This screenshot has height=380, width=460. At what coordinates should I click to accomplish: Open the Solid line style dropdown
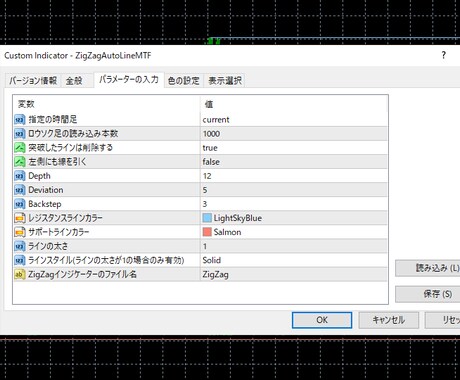293,260
